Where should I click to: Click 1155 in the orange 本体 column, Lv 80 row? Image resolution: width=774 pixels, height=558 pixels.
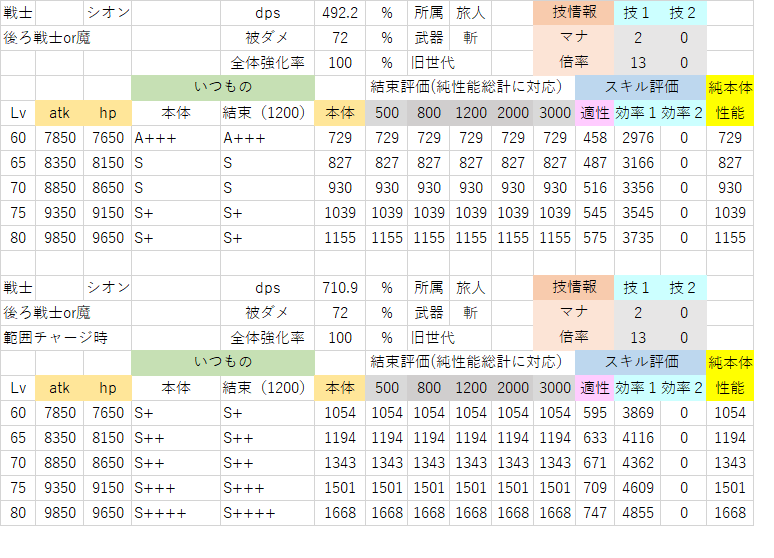pos(340,238)
